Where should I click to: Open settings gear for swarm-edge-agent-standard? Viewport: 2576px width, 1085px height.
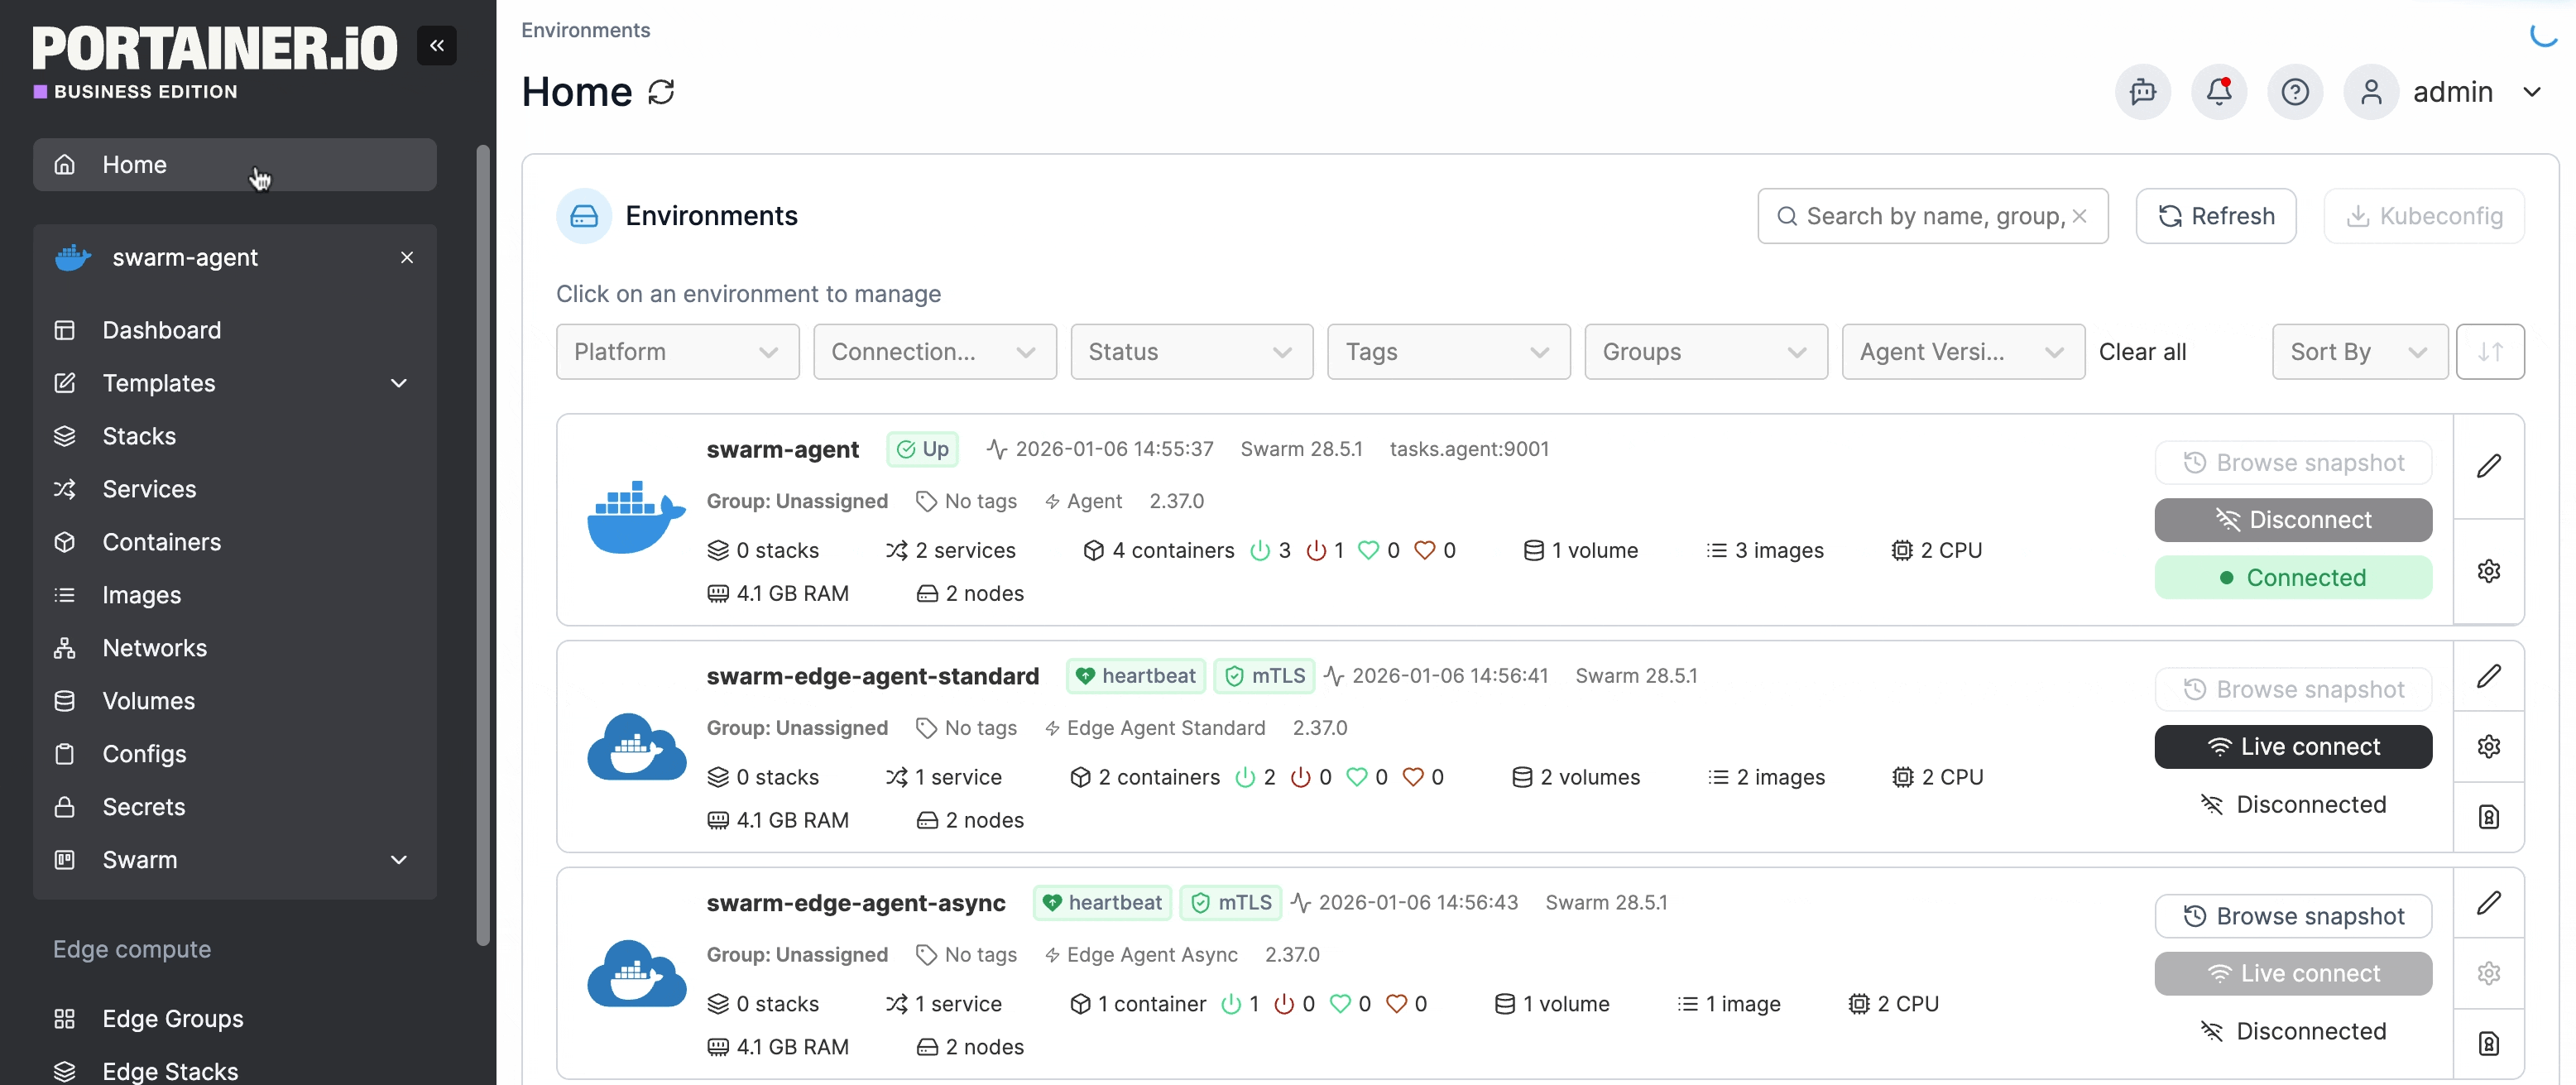(x=2488, y=747)
